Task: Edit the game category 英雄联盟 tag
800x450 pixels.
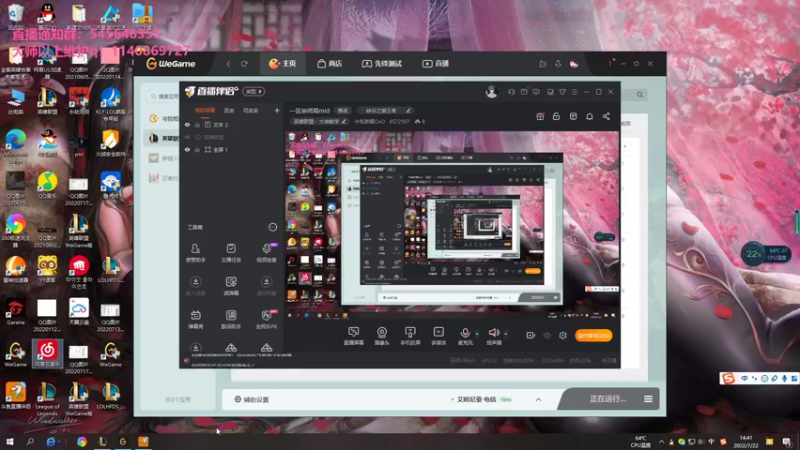Action: coord(319,121)
